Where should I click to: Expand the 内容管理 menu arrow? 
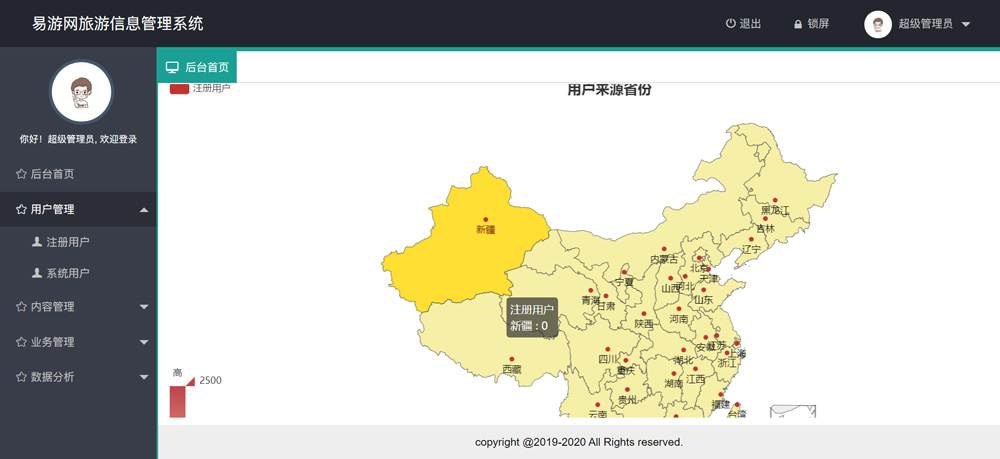coord(144,307)
